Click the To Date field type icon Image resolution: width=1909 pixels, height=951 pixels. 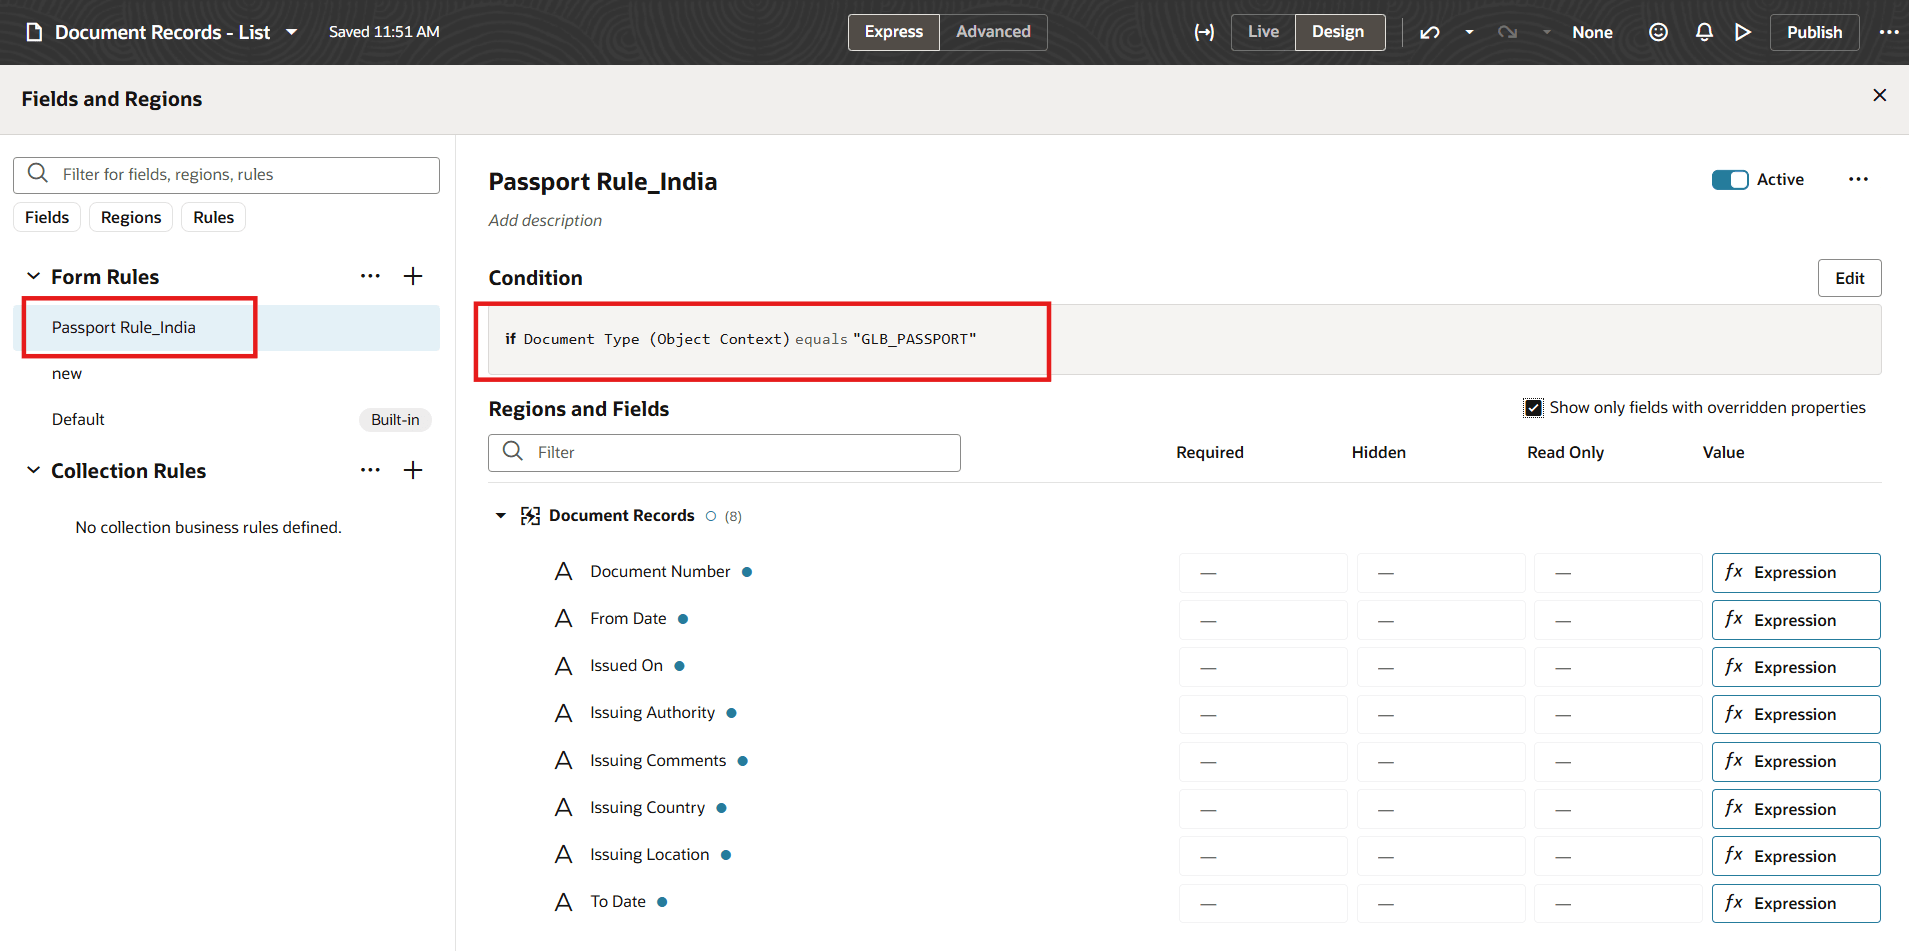[564, 902]
